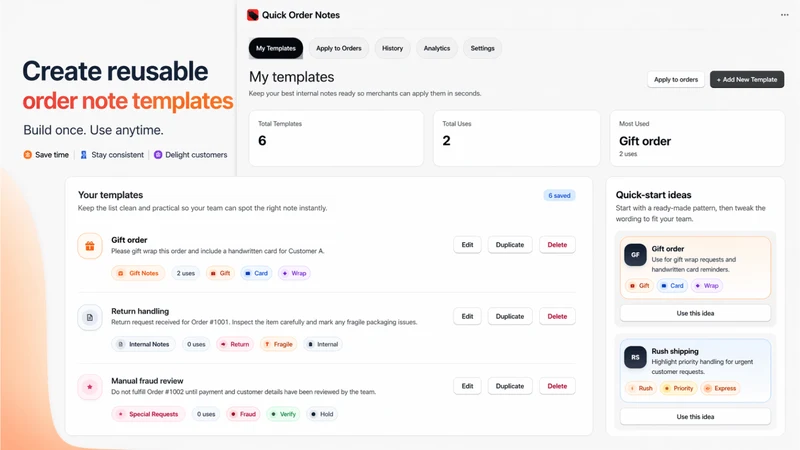Use this idea for Gift order

[695, 313]
